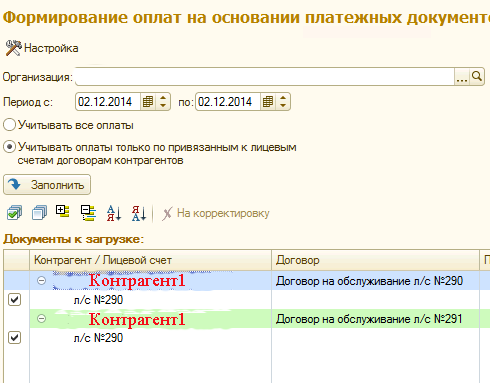
Task: Sort descending Я-А icon
Action: tap(139, 213)
